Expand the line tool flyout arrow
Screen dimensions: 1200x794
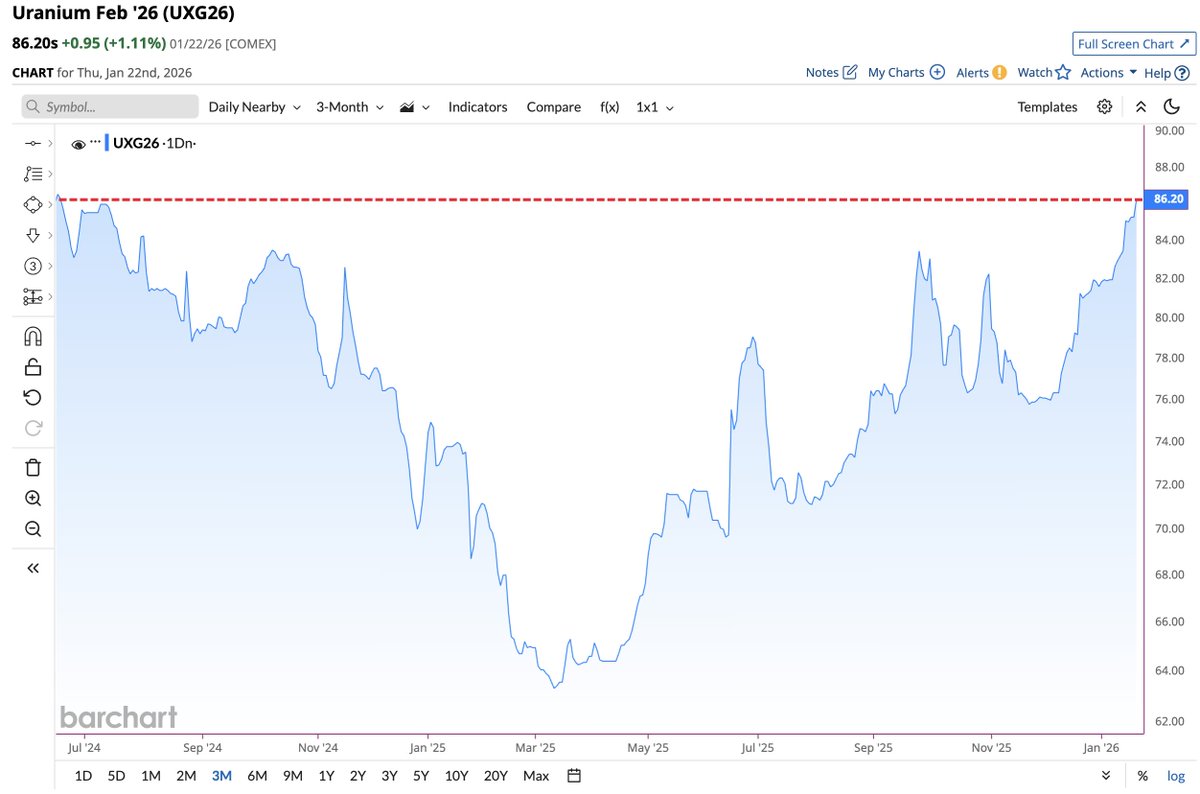click(49, 145)
